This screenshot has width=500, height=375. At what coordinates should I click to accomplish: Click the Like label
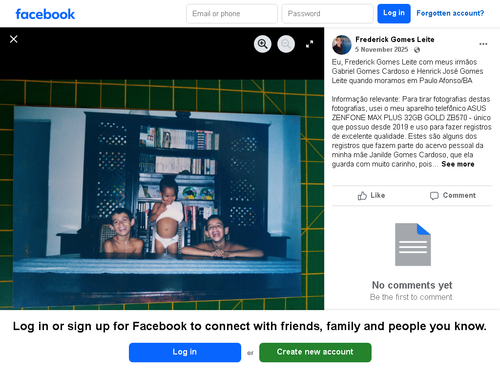pyautogui.click(x=378, y=195)
